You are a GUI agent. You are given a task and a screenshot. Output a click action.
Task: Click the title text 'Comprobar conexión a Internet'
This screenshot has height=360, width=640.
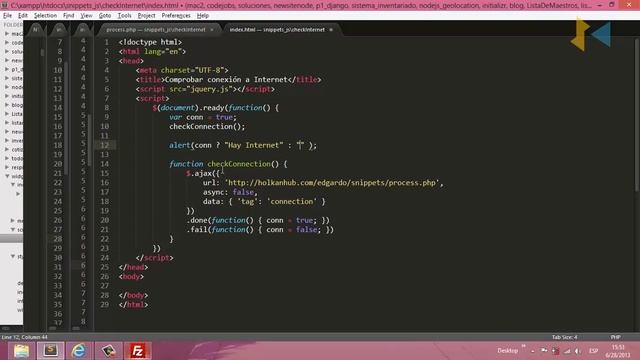pyautogui.click(x=226, y=80)
